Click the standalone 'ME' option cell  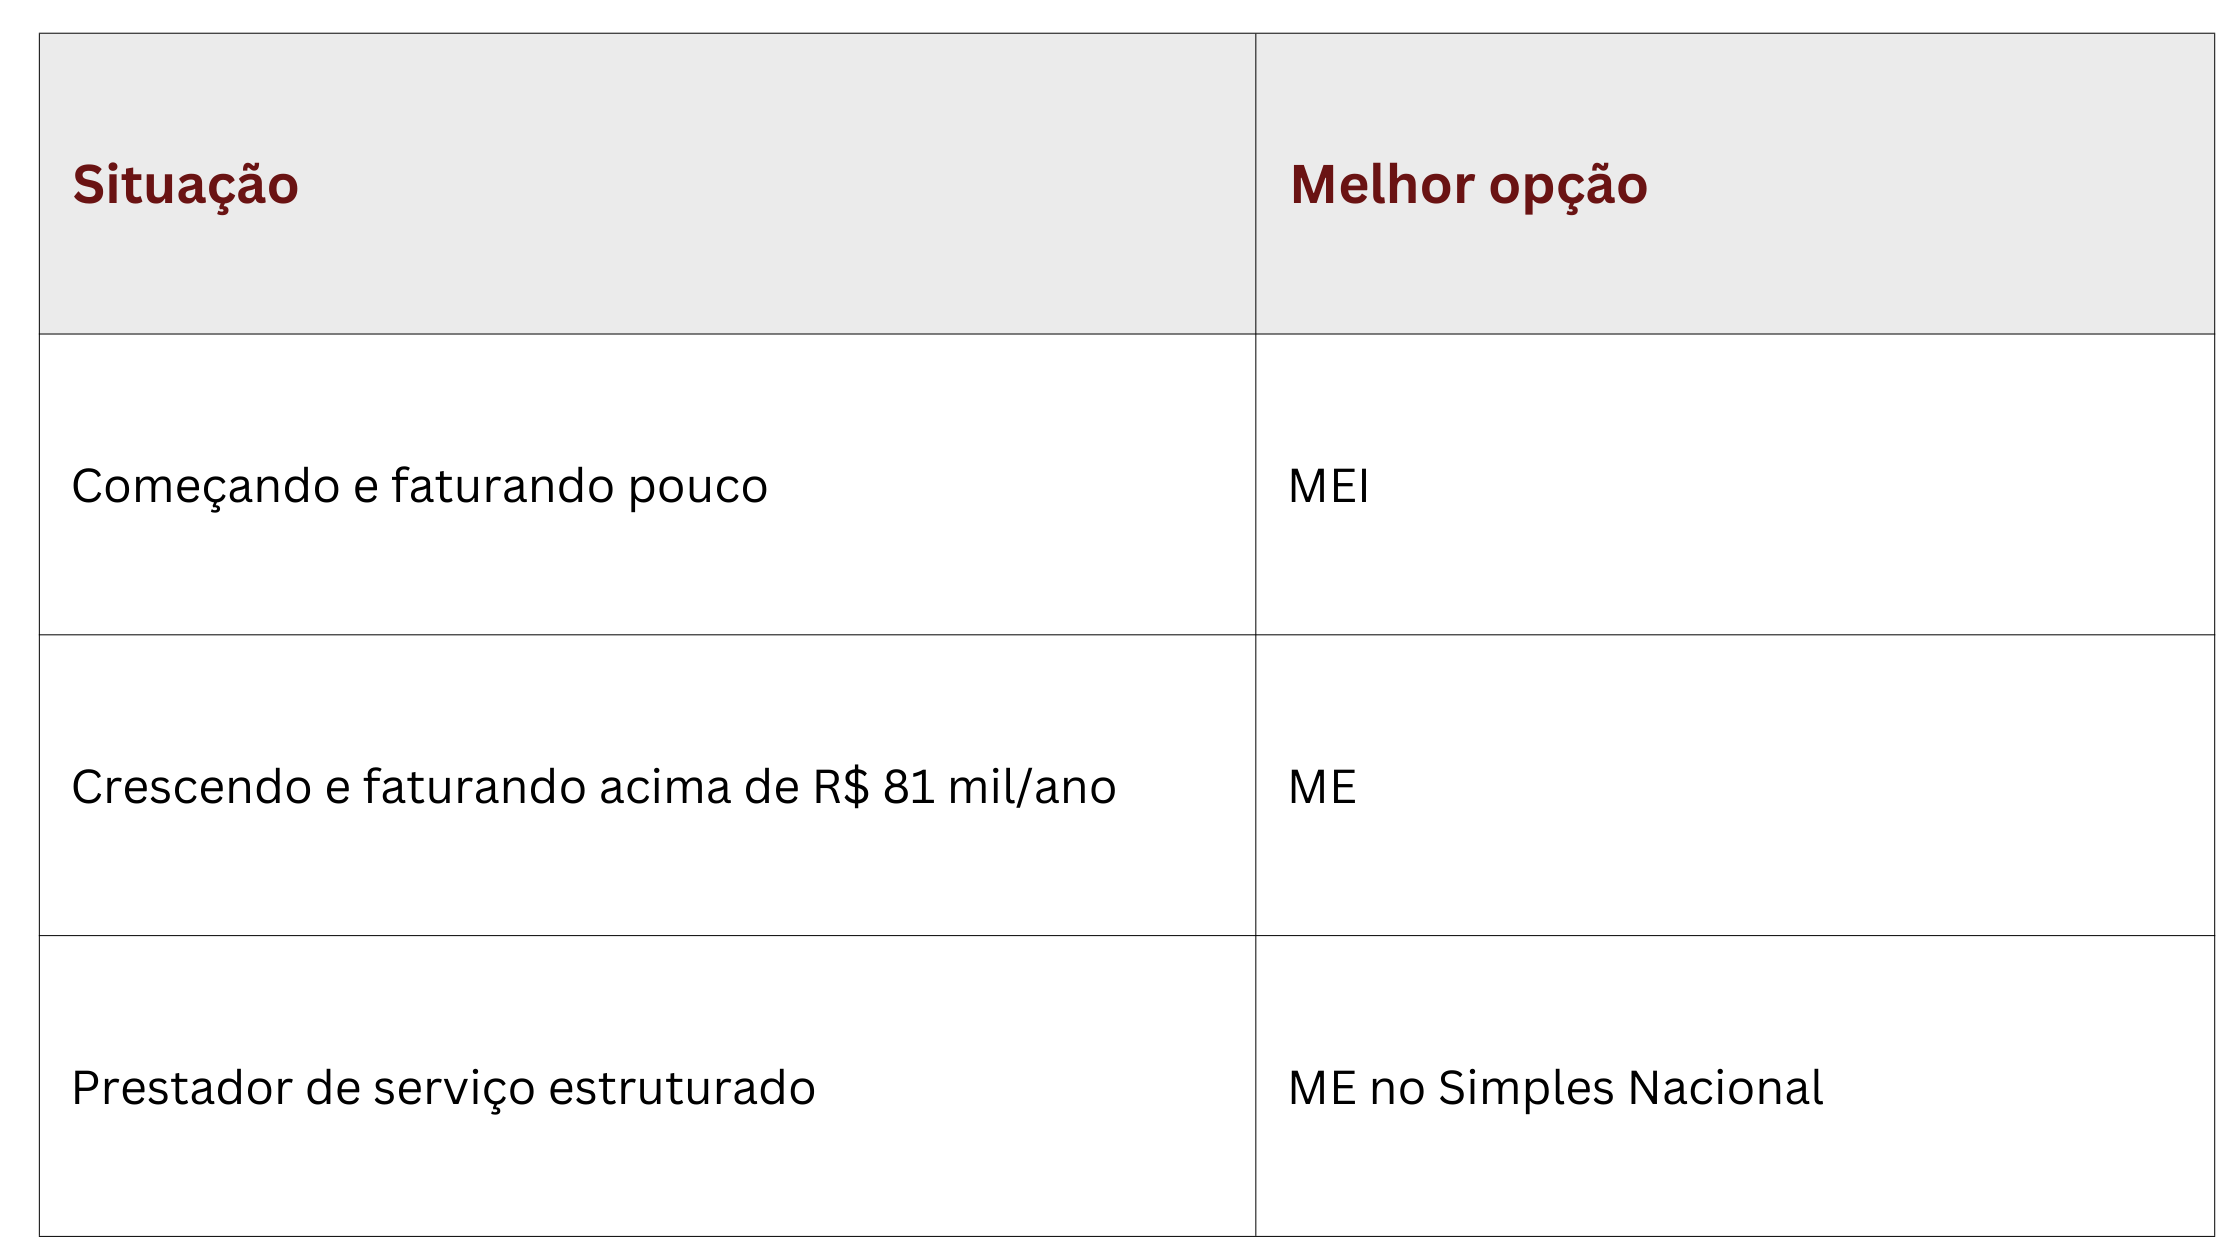pyautogui.click(x=1322, y=787)
